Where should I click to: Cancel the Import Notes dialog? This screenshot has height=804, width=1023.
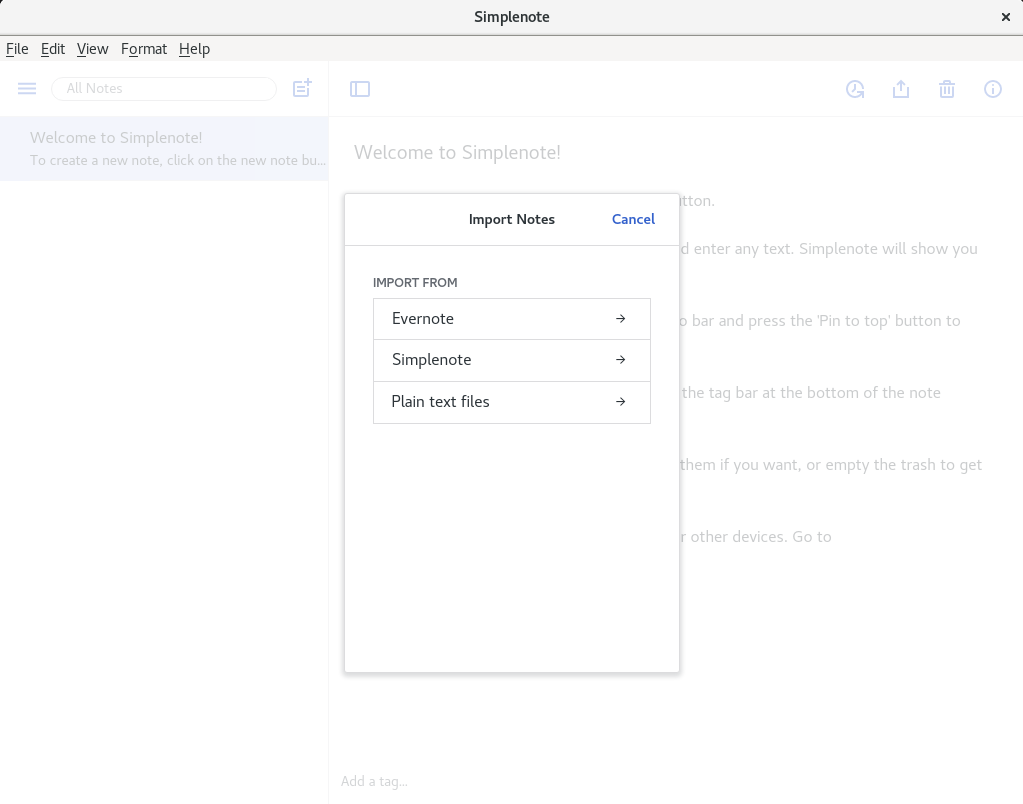pos(633,219)
